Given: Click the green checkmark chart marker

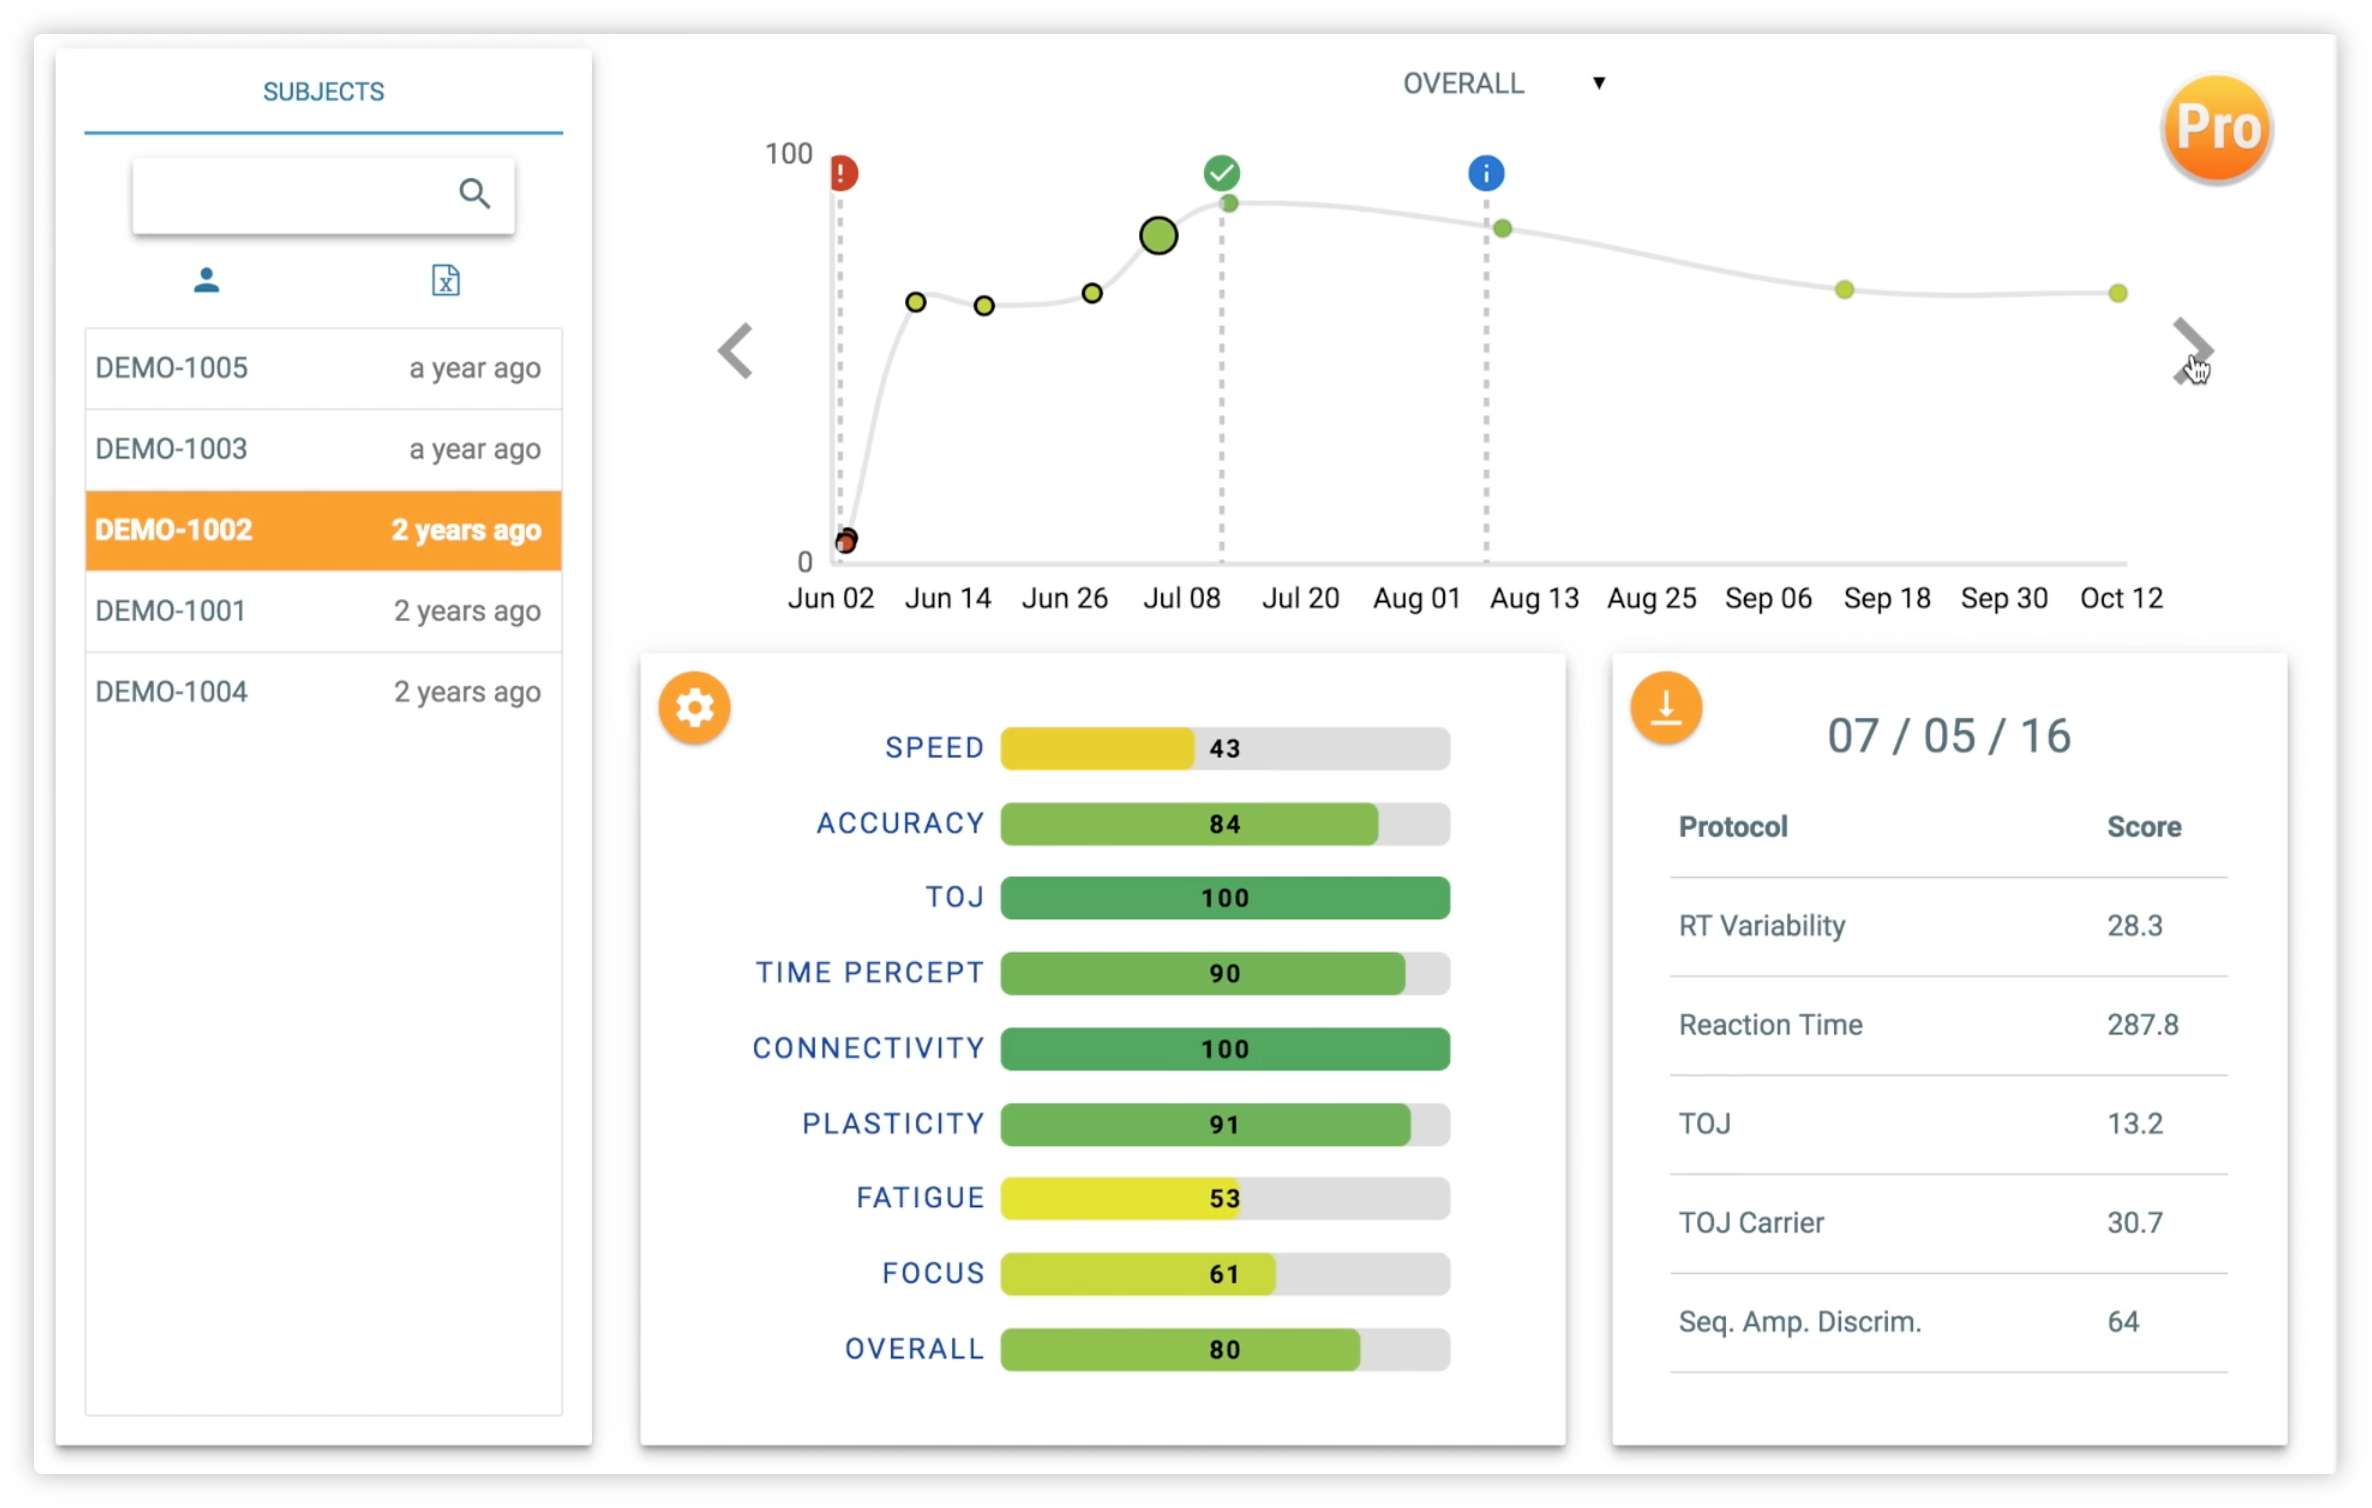Looking at the screenshot, I should point(1221,173).
